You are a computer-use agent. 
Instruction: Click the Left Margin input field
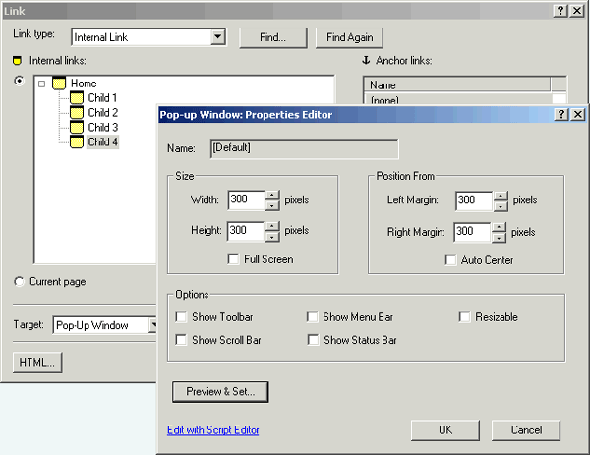tap(474, 201)
